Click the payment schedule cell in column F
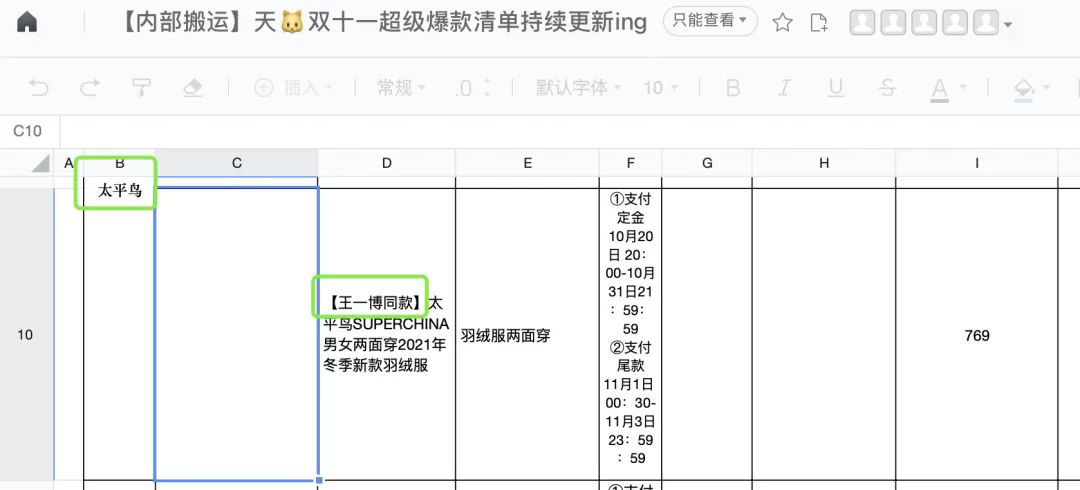Screen dimensions: 1080x490 (x=630, y=334)
